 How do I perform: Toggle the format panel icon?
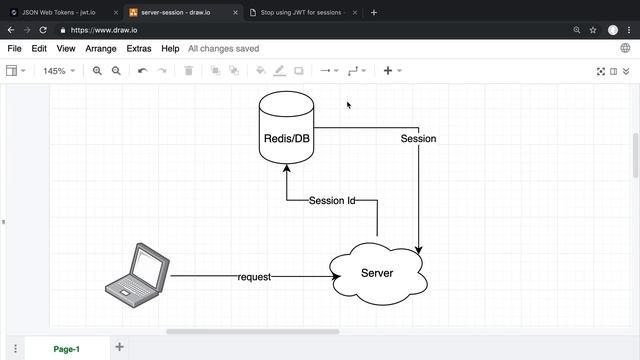click(613, 71)
